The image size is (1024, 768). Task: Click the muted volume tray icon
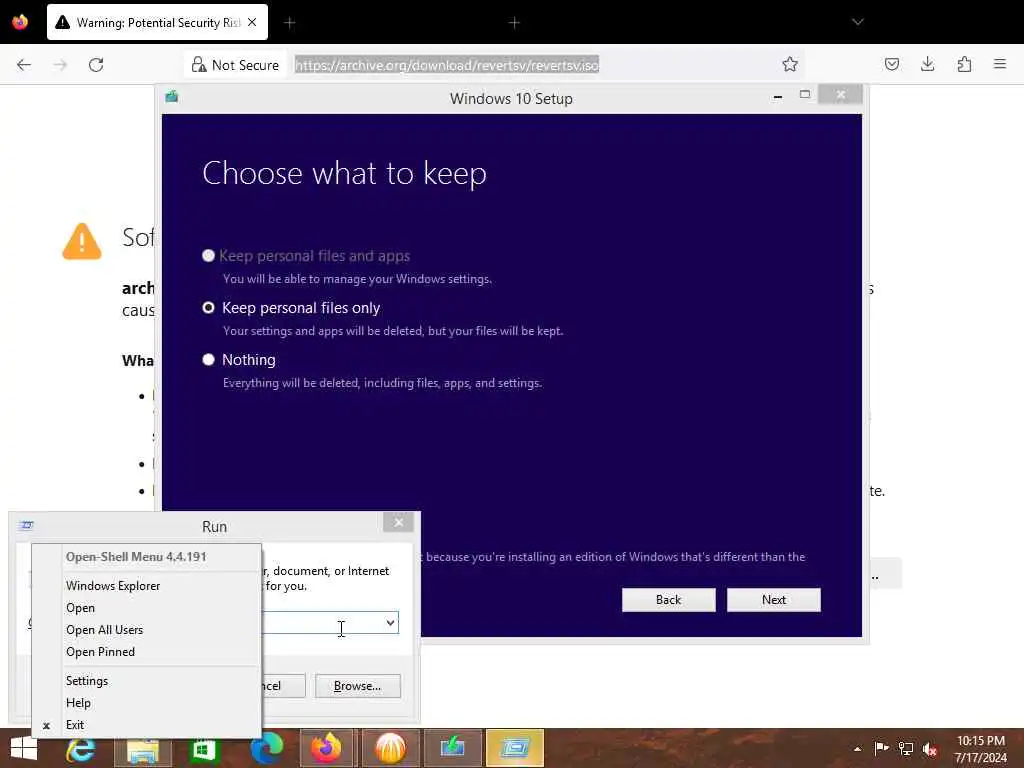point(930,749)
